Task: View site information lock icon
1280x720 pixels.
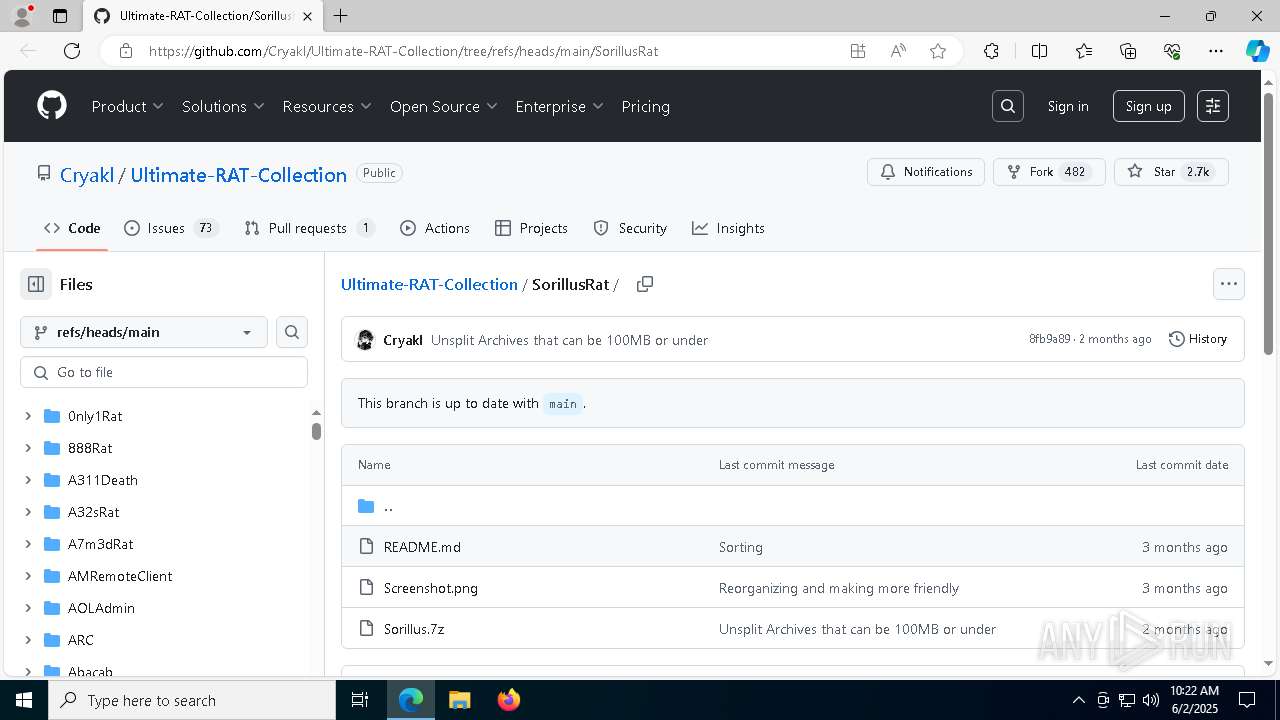Action: pyautogui.click(x=126, y=51)
